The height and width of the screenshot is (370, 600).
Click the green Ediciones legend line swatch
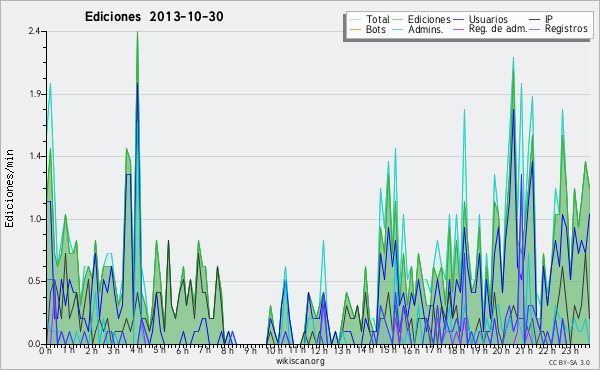398,20
